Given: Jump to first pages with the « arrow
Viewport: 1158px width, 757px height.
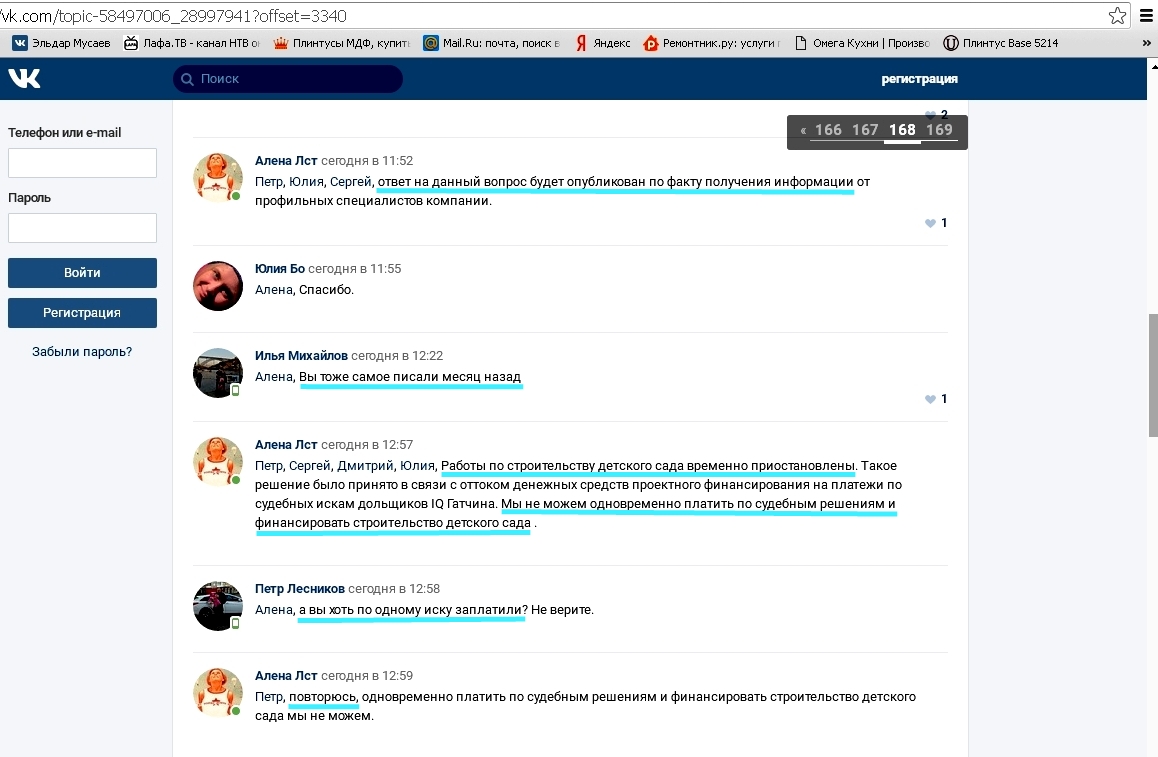Looking at the screenshot, I should point(803,131).
